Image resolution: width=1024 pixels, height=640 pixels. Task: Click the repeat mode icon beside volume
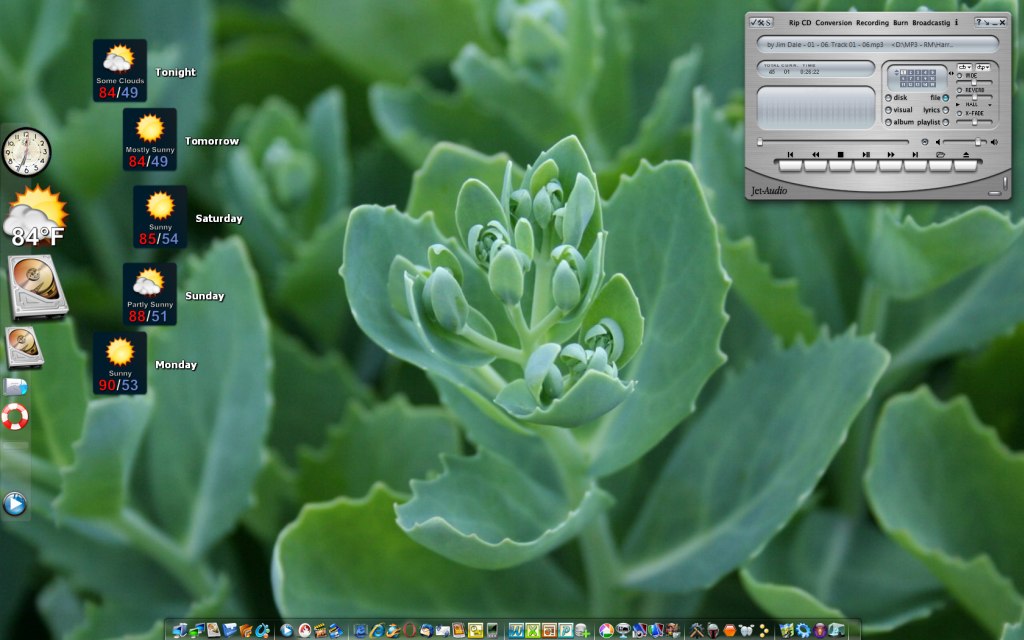925,142
